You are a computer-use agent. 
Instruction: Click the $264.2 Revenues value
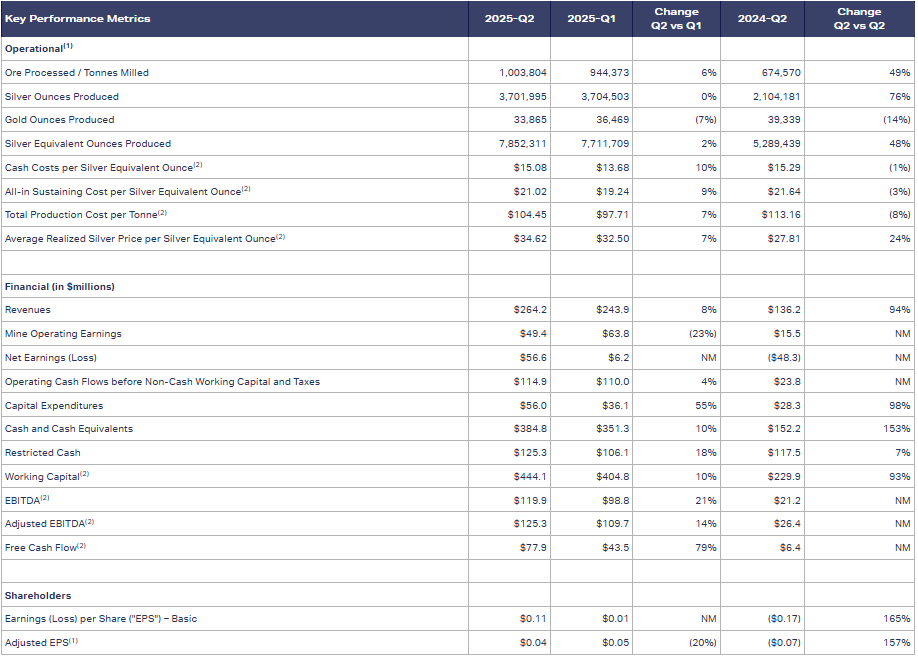tap(530, 310)
